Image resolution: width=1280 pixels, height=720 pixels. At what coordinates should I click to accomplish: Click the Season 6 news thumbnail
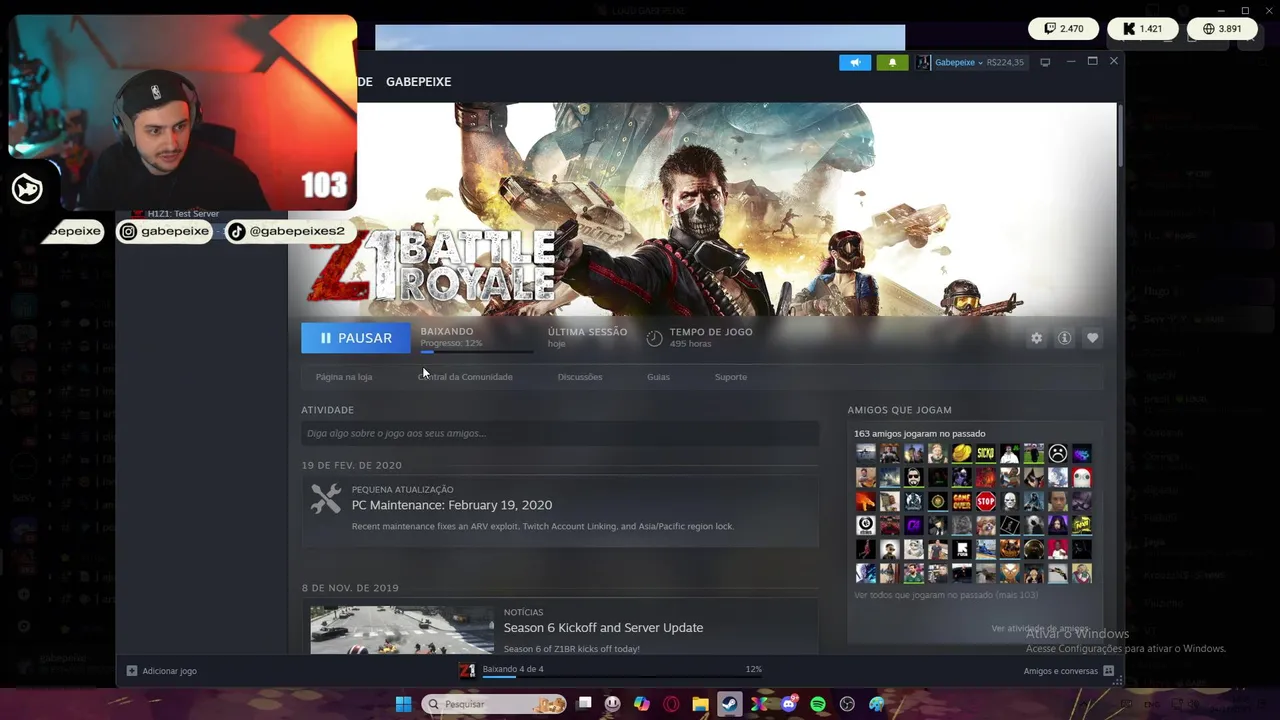(402, 630)
